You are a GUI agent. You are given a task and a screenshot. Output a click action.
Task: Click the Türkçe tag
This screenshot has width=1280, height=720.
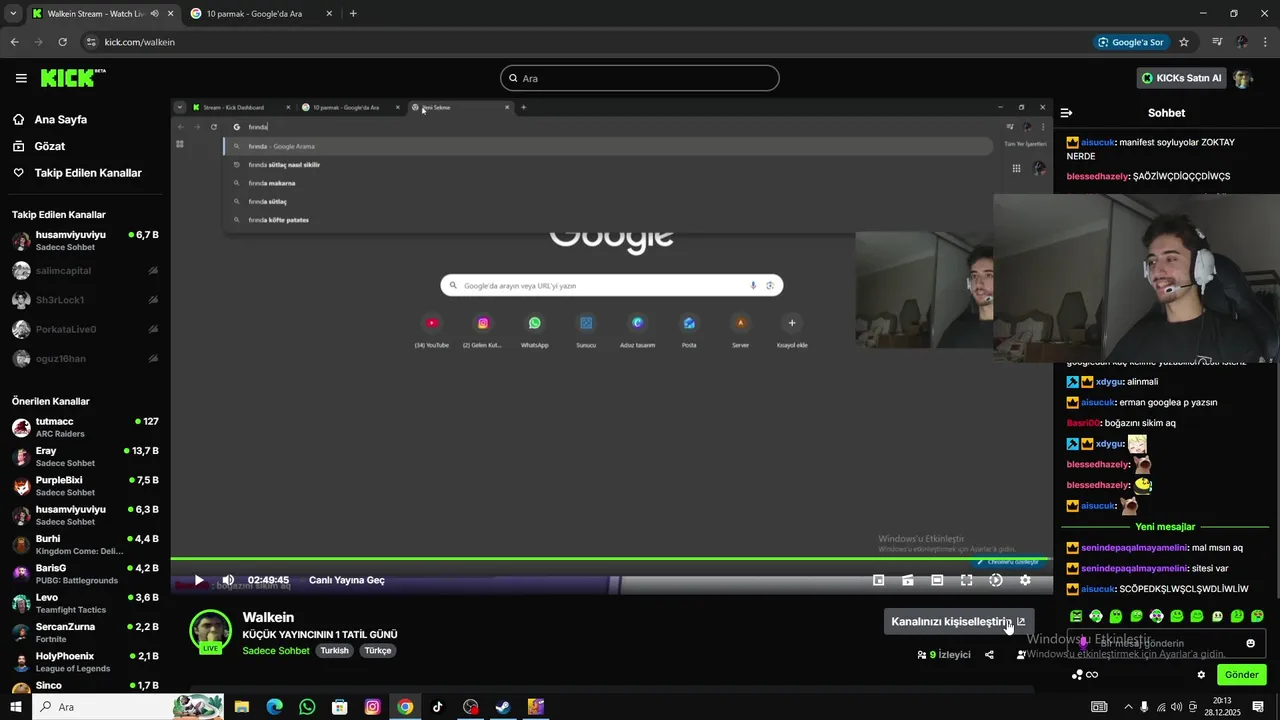point(378,651)
